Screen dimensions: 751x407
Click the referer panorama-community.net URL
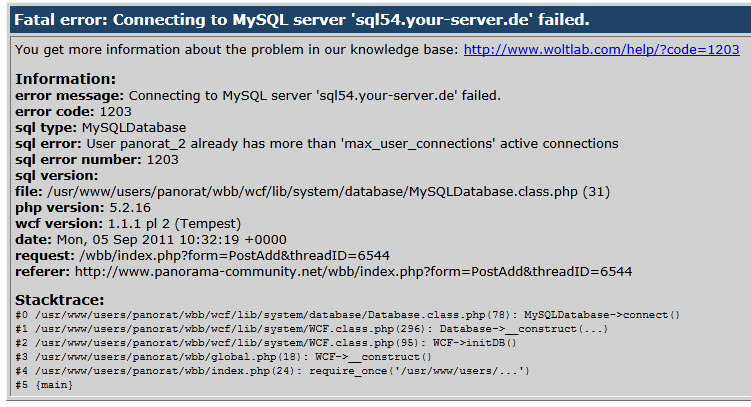tap(353, 271)
